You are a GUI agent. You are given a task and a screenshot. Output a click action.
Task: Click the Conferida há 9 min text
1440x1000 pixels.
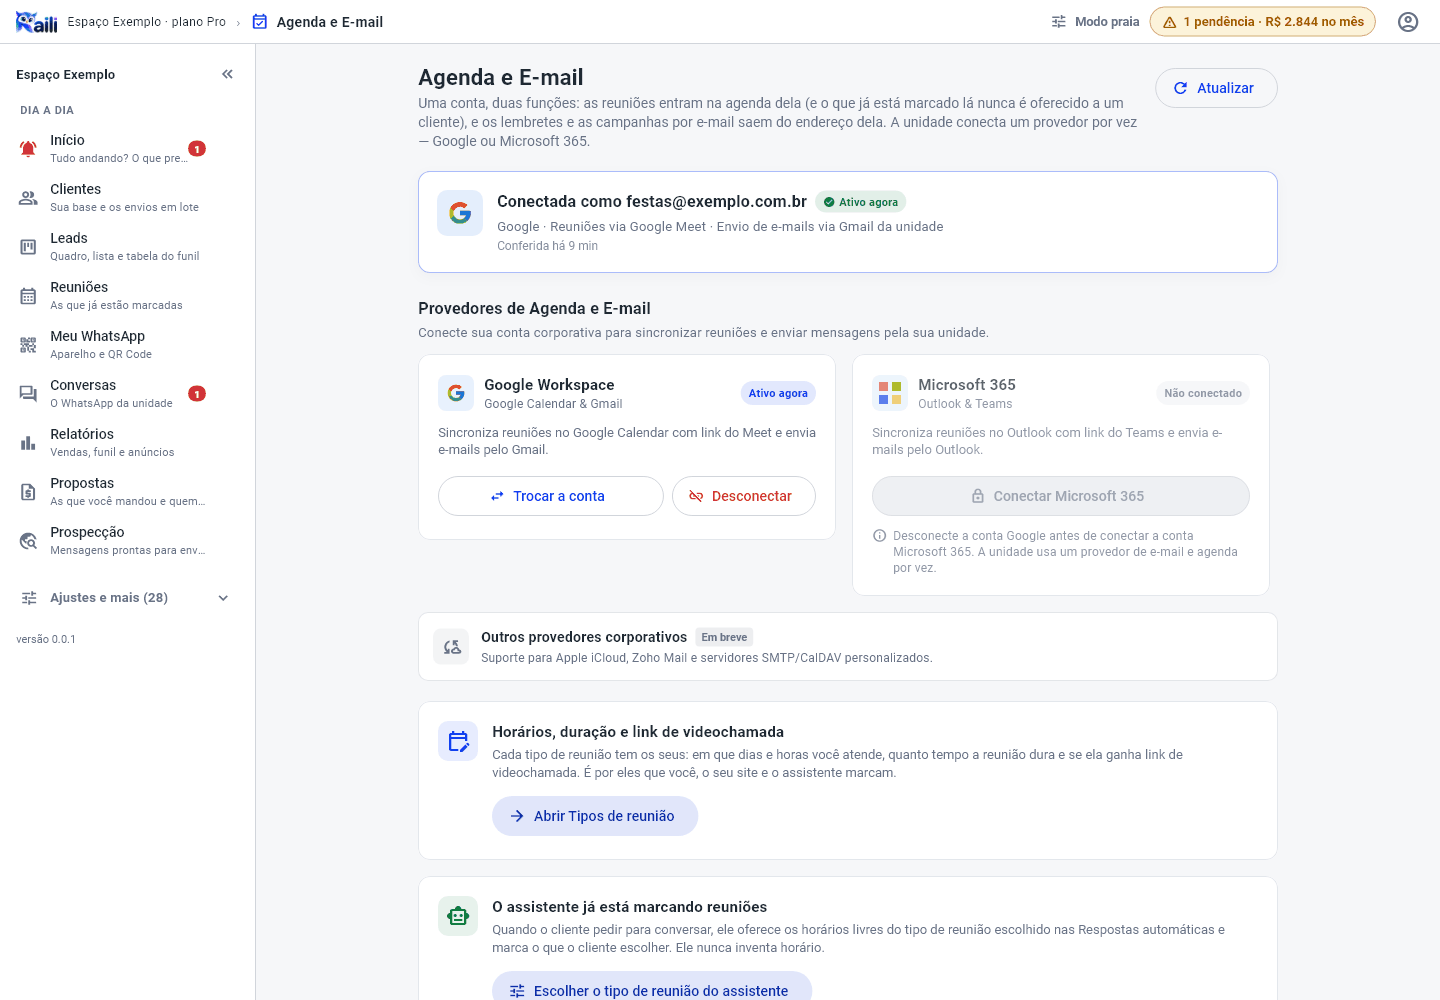(547, 246)
